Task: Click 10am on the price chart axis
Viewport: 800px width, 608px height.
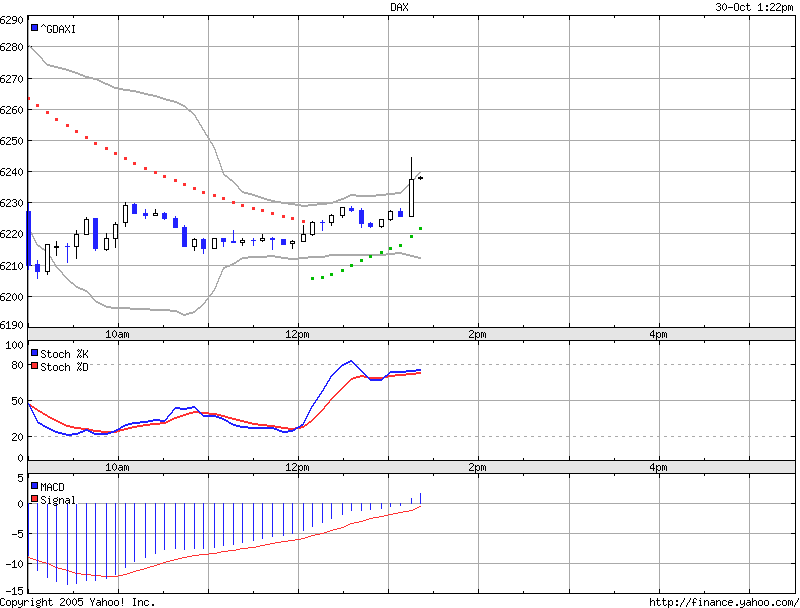Action: click(x=117, y=334)
